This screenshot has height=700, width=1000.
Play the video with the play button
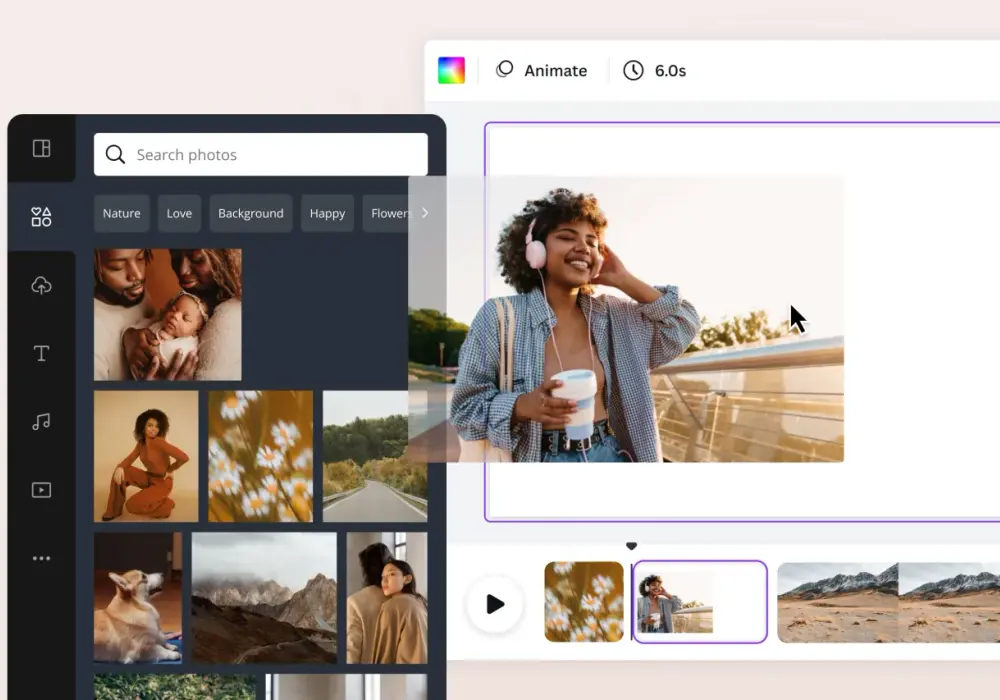coord(495,604)
